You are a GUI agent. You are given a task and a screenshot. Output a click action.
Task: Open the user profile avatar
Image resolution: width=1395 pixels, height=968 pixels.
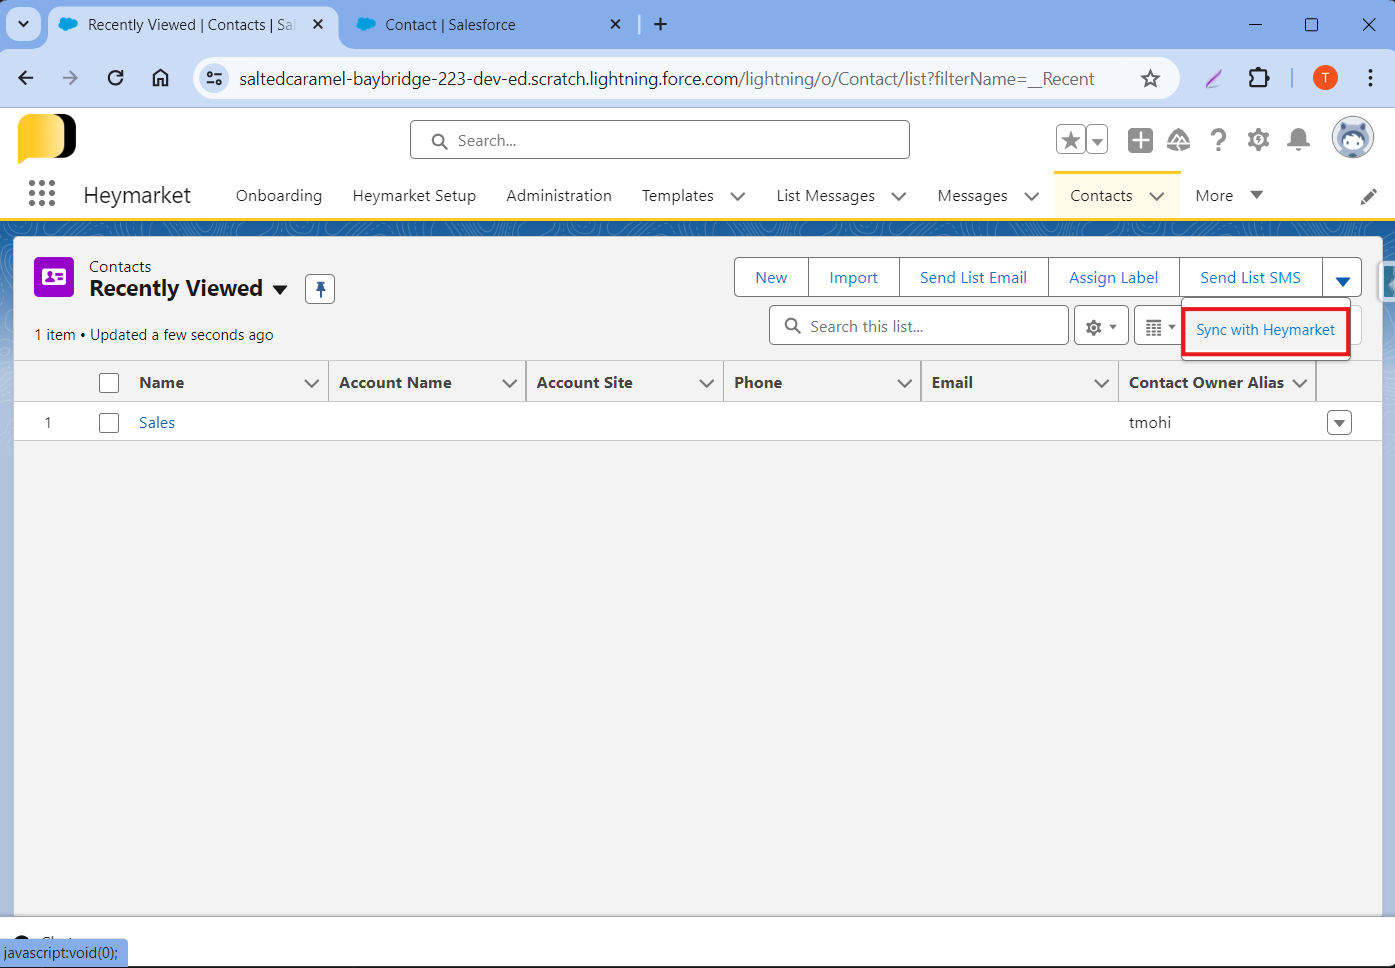coord(1352,138)
